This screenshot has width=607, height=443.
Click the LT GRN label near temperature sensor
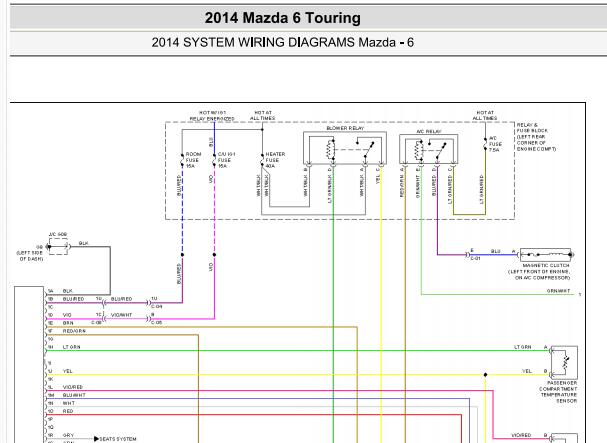coord(523,347)
